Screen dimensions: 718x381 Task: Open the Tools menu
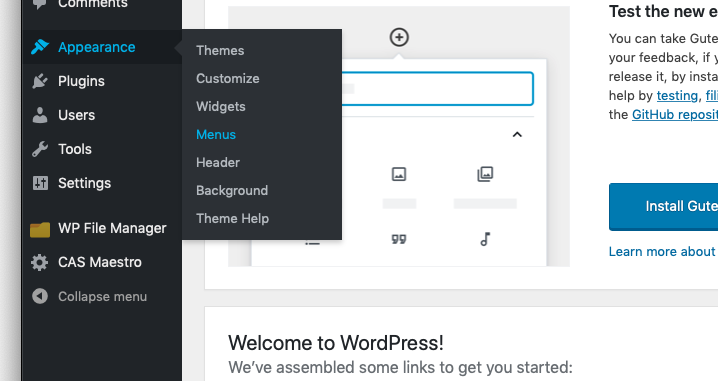[x=102, y=149]
